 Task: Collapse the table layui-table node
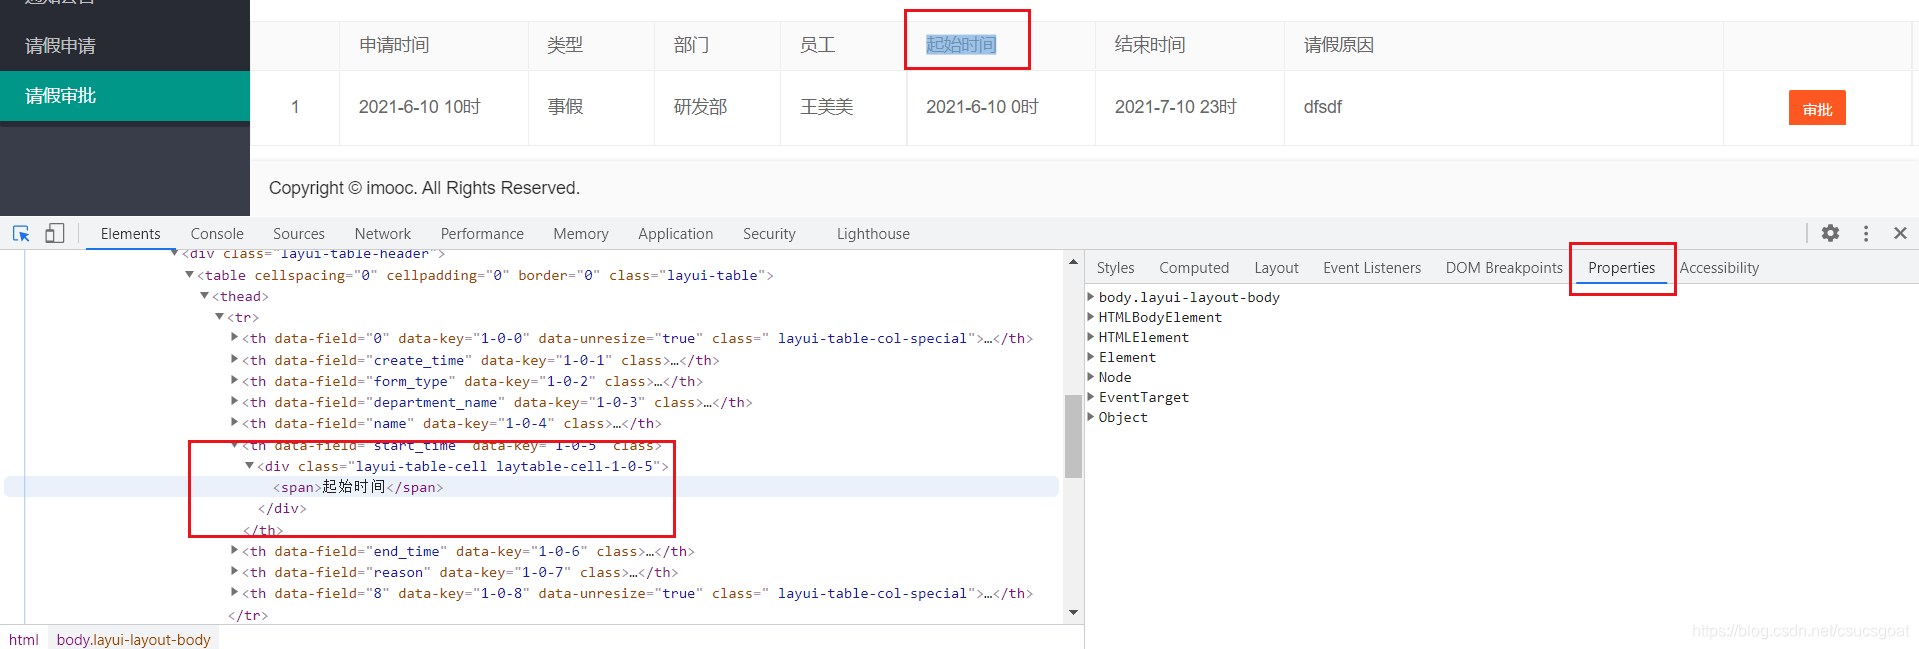pos(189,275)
